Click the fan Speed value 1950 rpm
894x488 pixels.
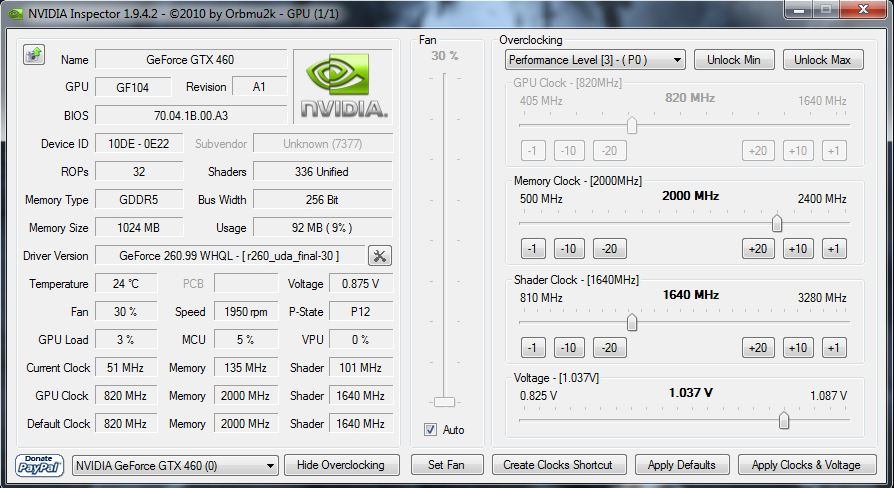pyautogui.click(x=246, y=312)
